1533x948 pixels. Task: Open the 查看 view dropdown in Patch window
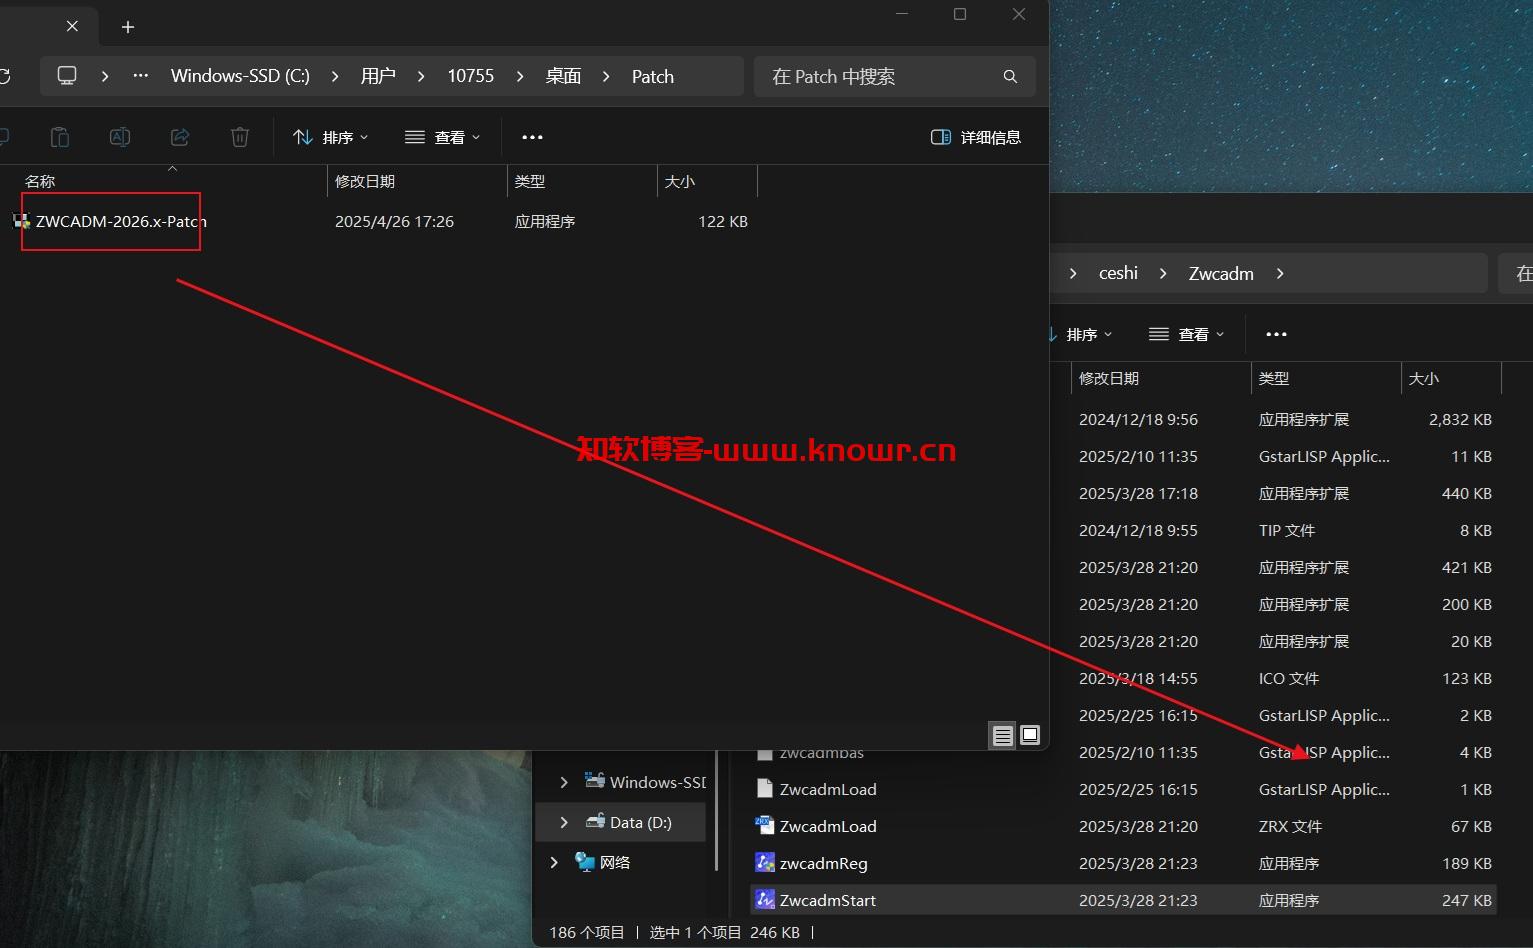(443, 137)
